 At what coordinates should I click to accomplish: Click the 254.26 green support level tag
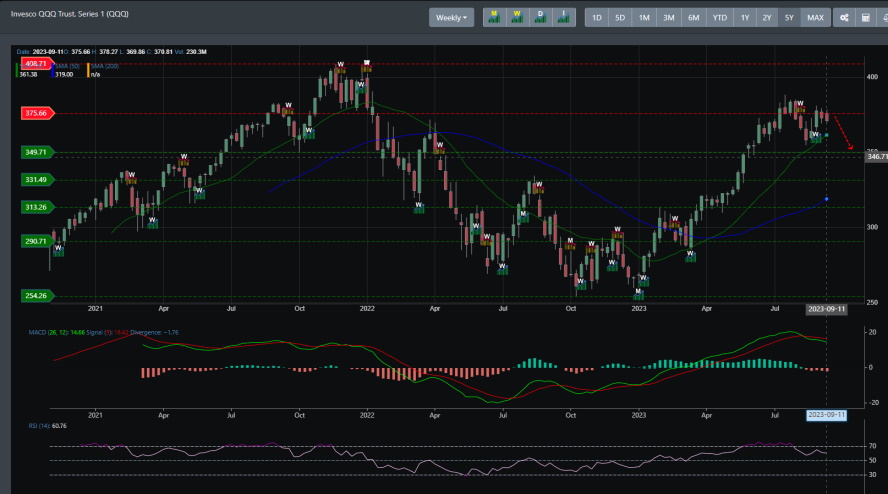[37, 296]
